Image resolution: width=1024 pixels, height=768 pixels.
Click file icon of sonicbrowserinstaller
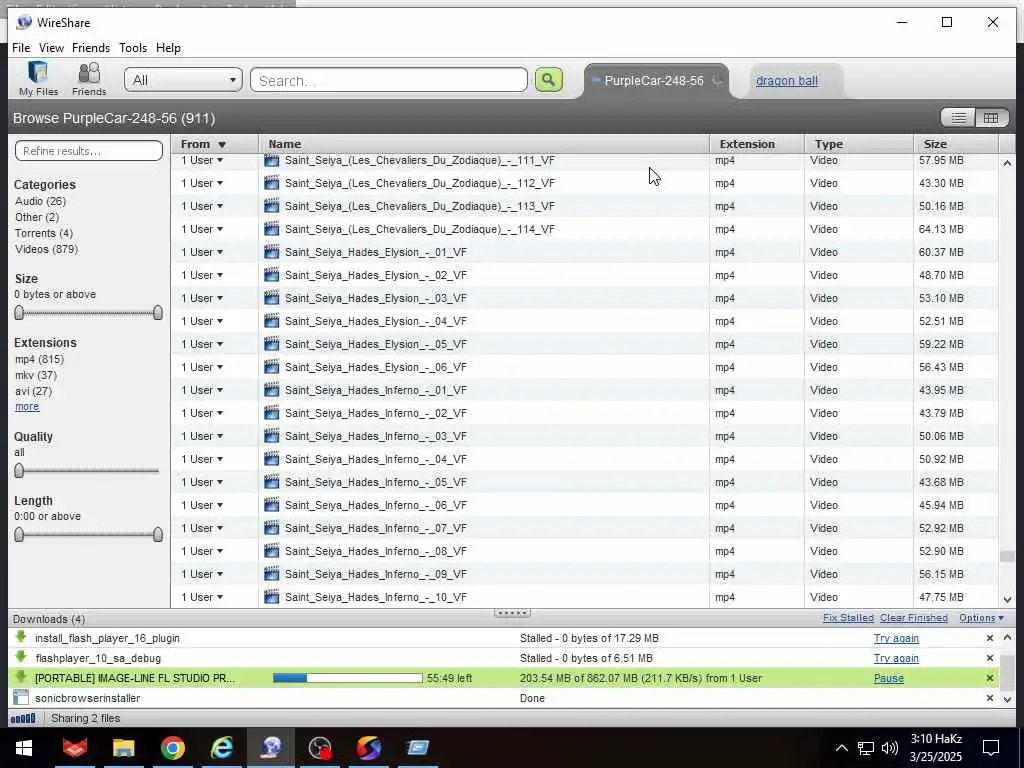21,697
